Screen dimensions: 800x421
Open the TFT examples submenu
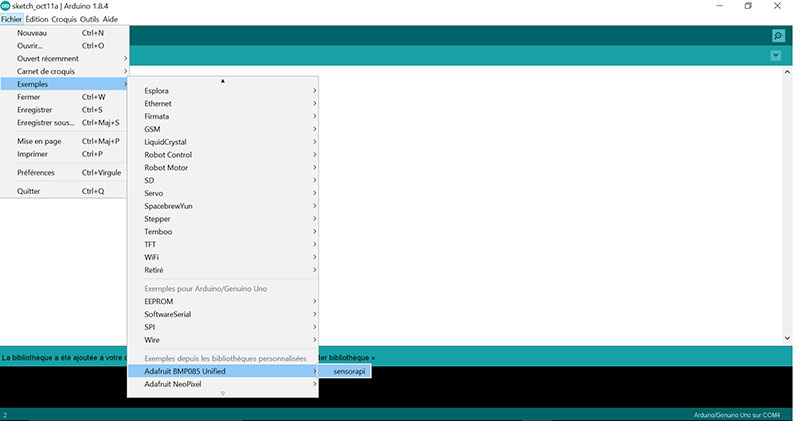pos(223,244)
